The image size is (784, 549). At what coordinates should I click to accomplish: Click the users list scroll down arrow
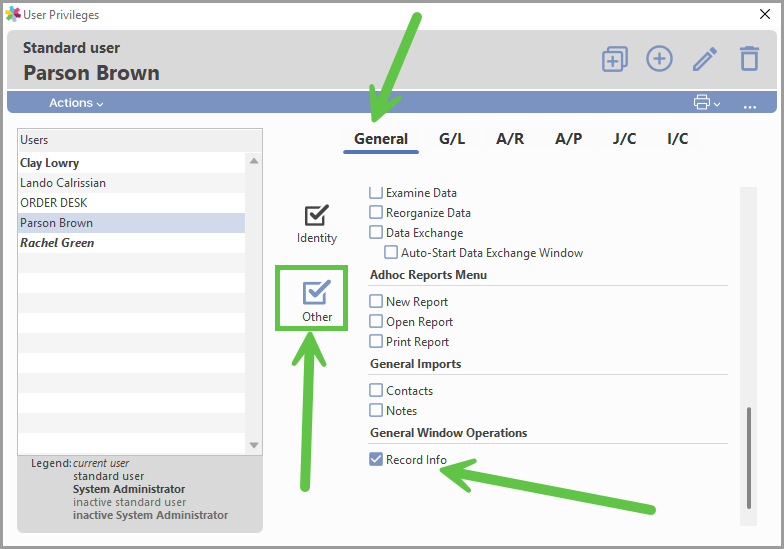254,445
